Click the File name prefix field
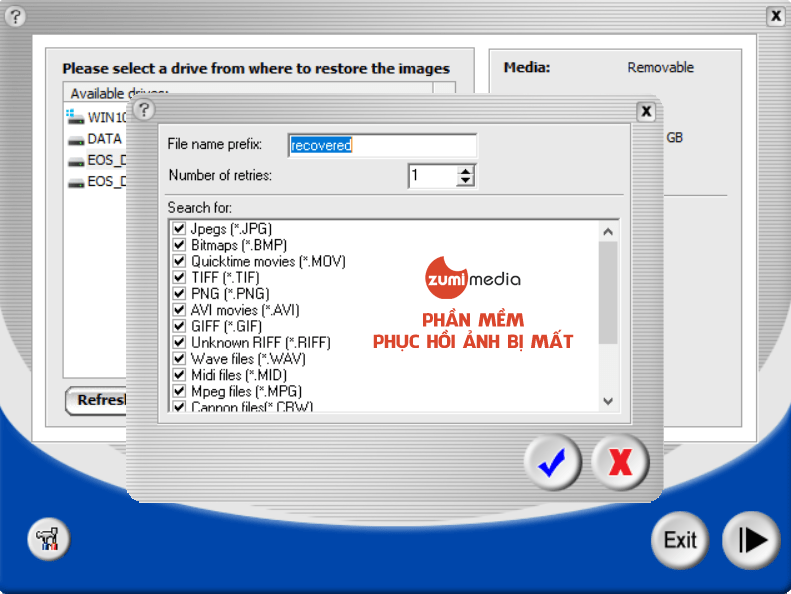The image size is (791, 594). click(381, 146)
